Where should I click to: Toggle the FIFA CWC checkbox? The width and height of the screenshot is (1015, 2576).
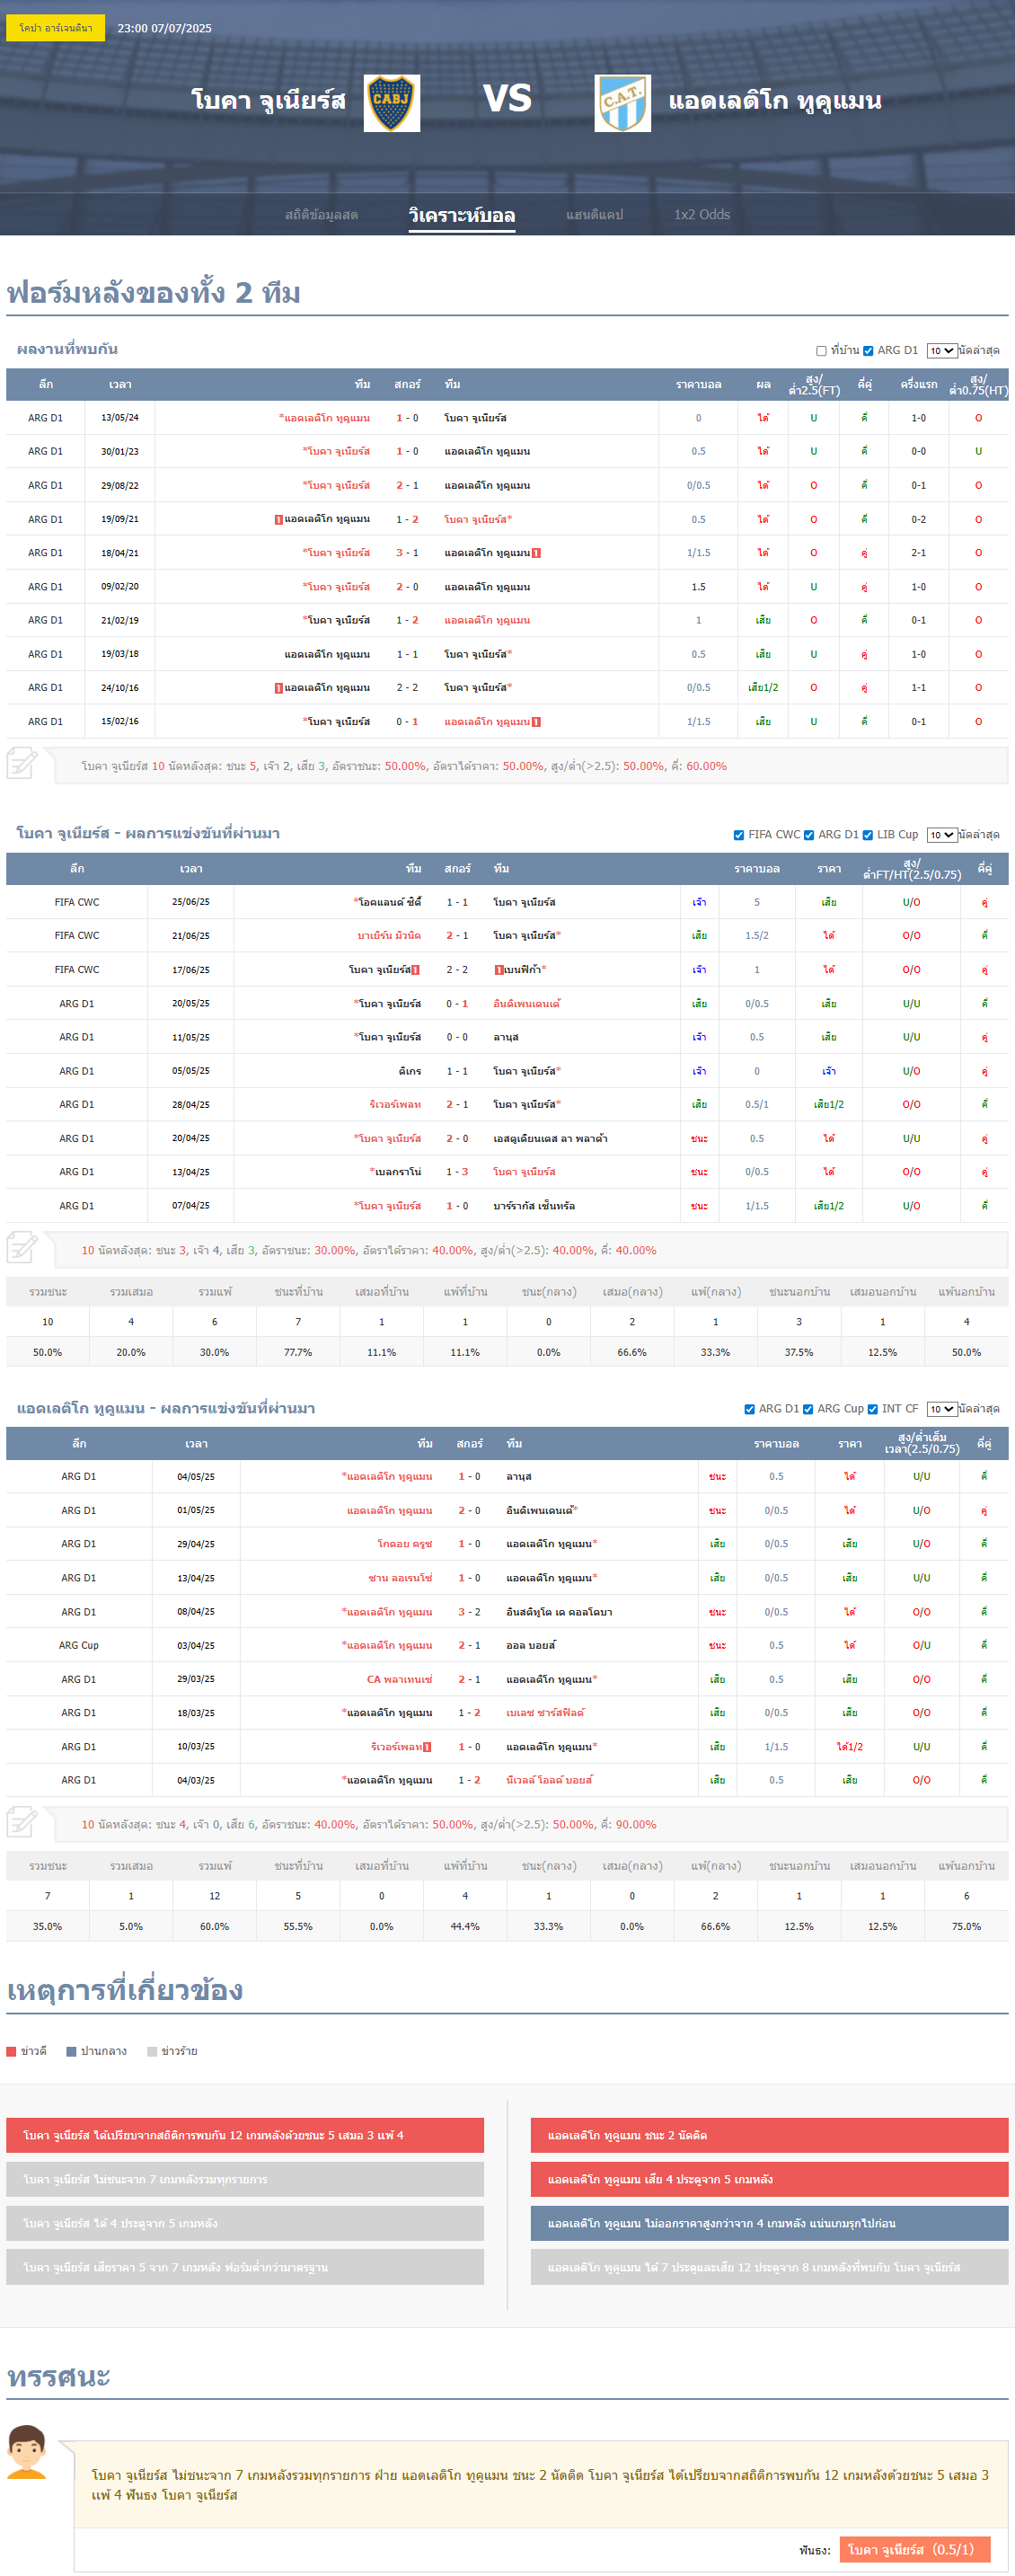pos(739,835)
